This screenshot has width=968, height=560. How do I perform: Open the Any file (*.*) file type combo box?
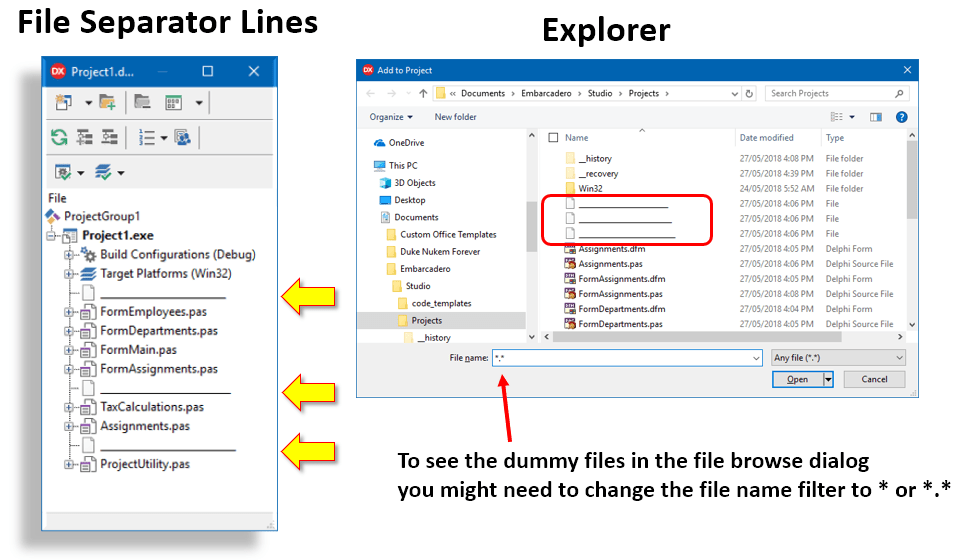(x=838, y=357)
